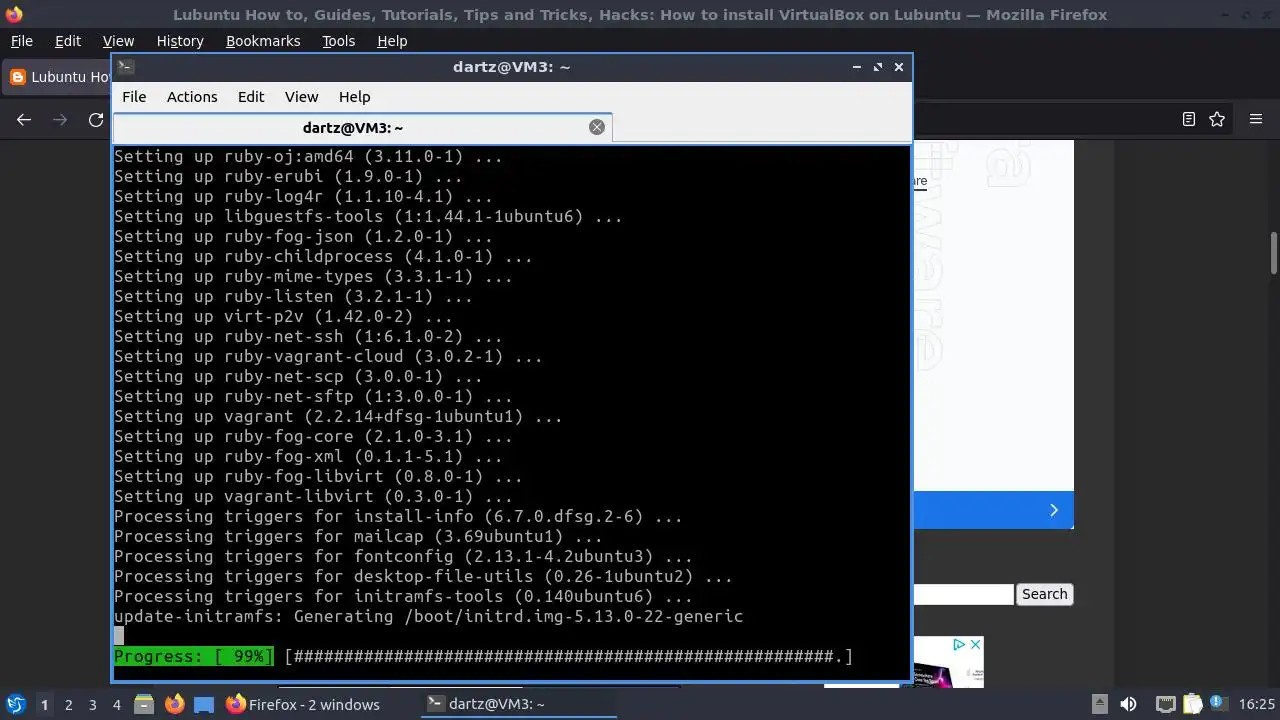Open the update notifier tray icon
The width and height of the screenshot is (1280, 720).
coord(1219,704)
